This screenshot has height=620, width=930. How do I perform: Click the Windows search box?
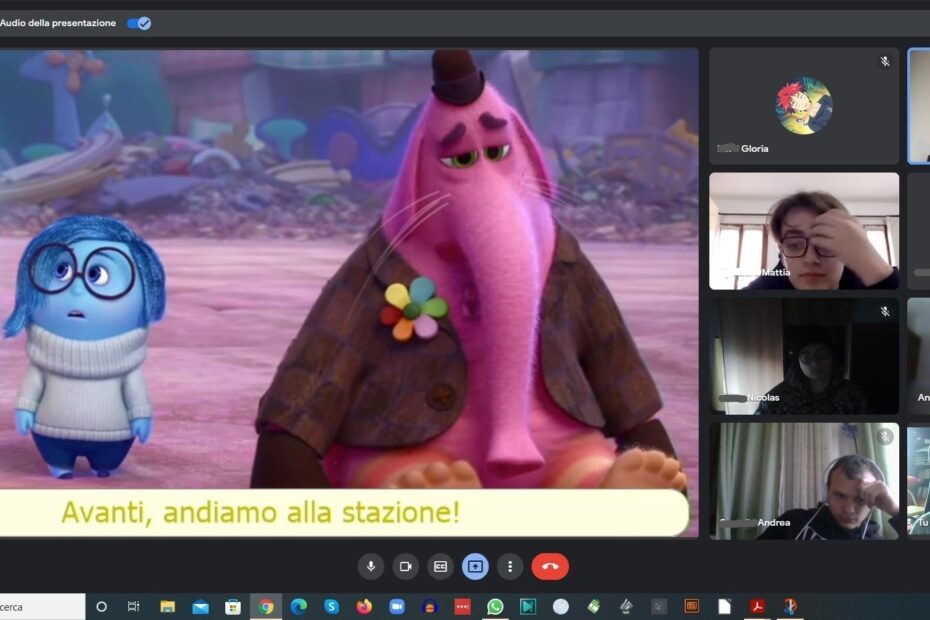tap(40, 606)
